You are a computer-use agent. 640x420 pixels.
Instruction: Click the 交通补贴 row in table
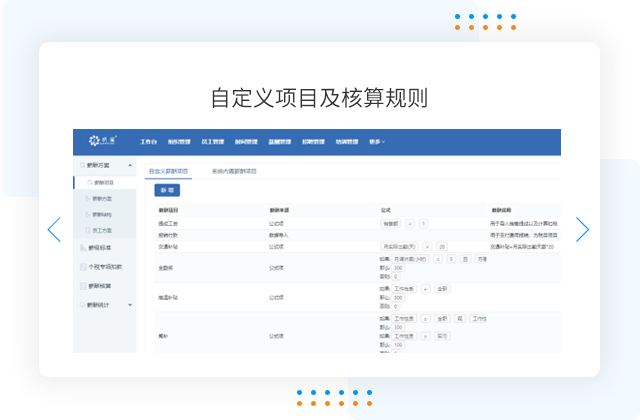click(170, 245)
